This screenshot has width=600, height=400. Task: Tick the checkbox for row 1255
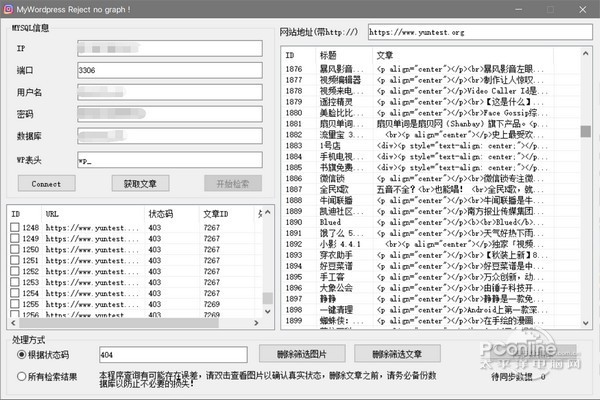tap(15, 304)
